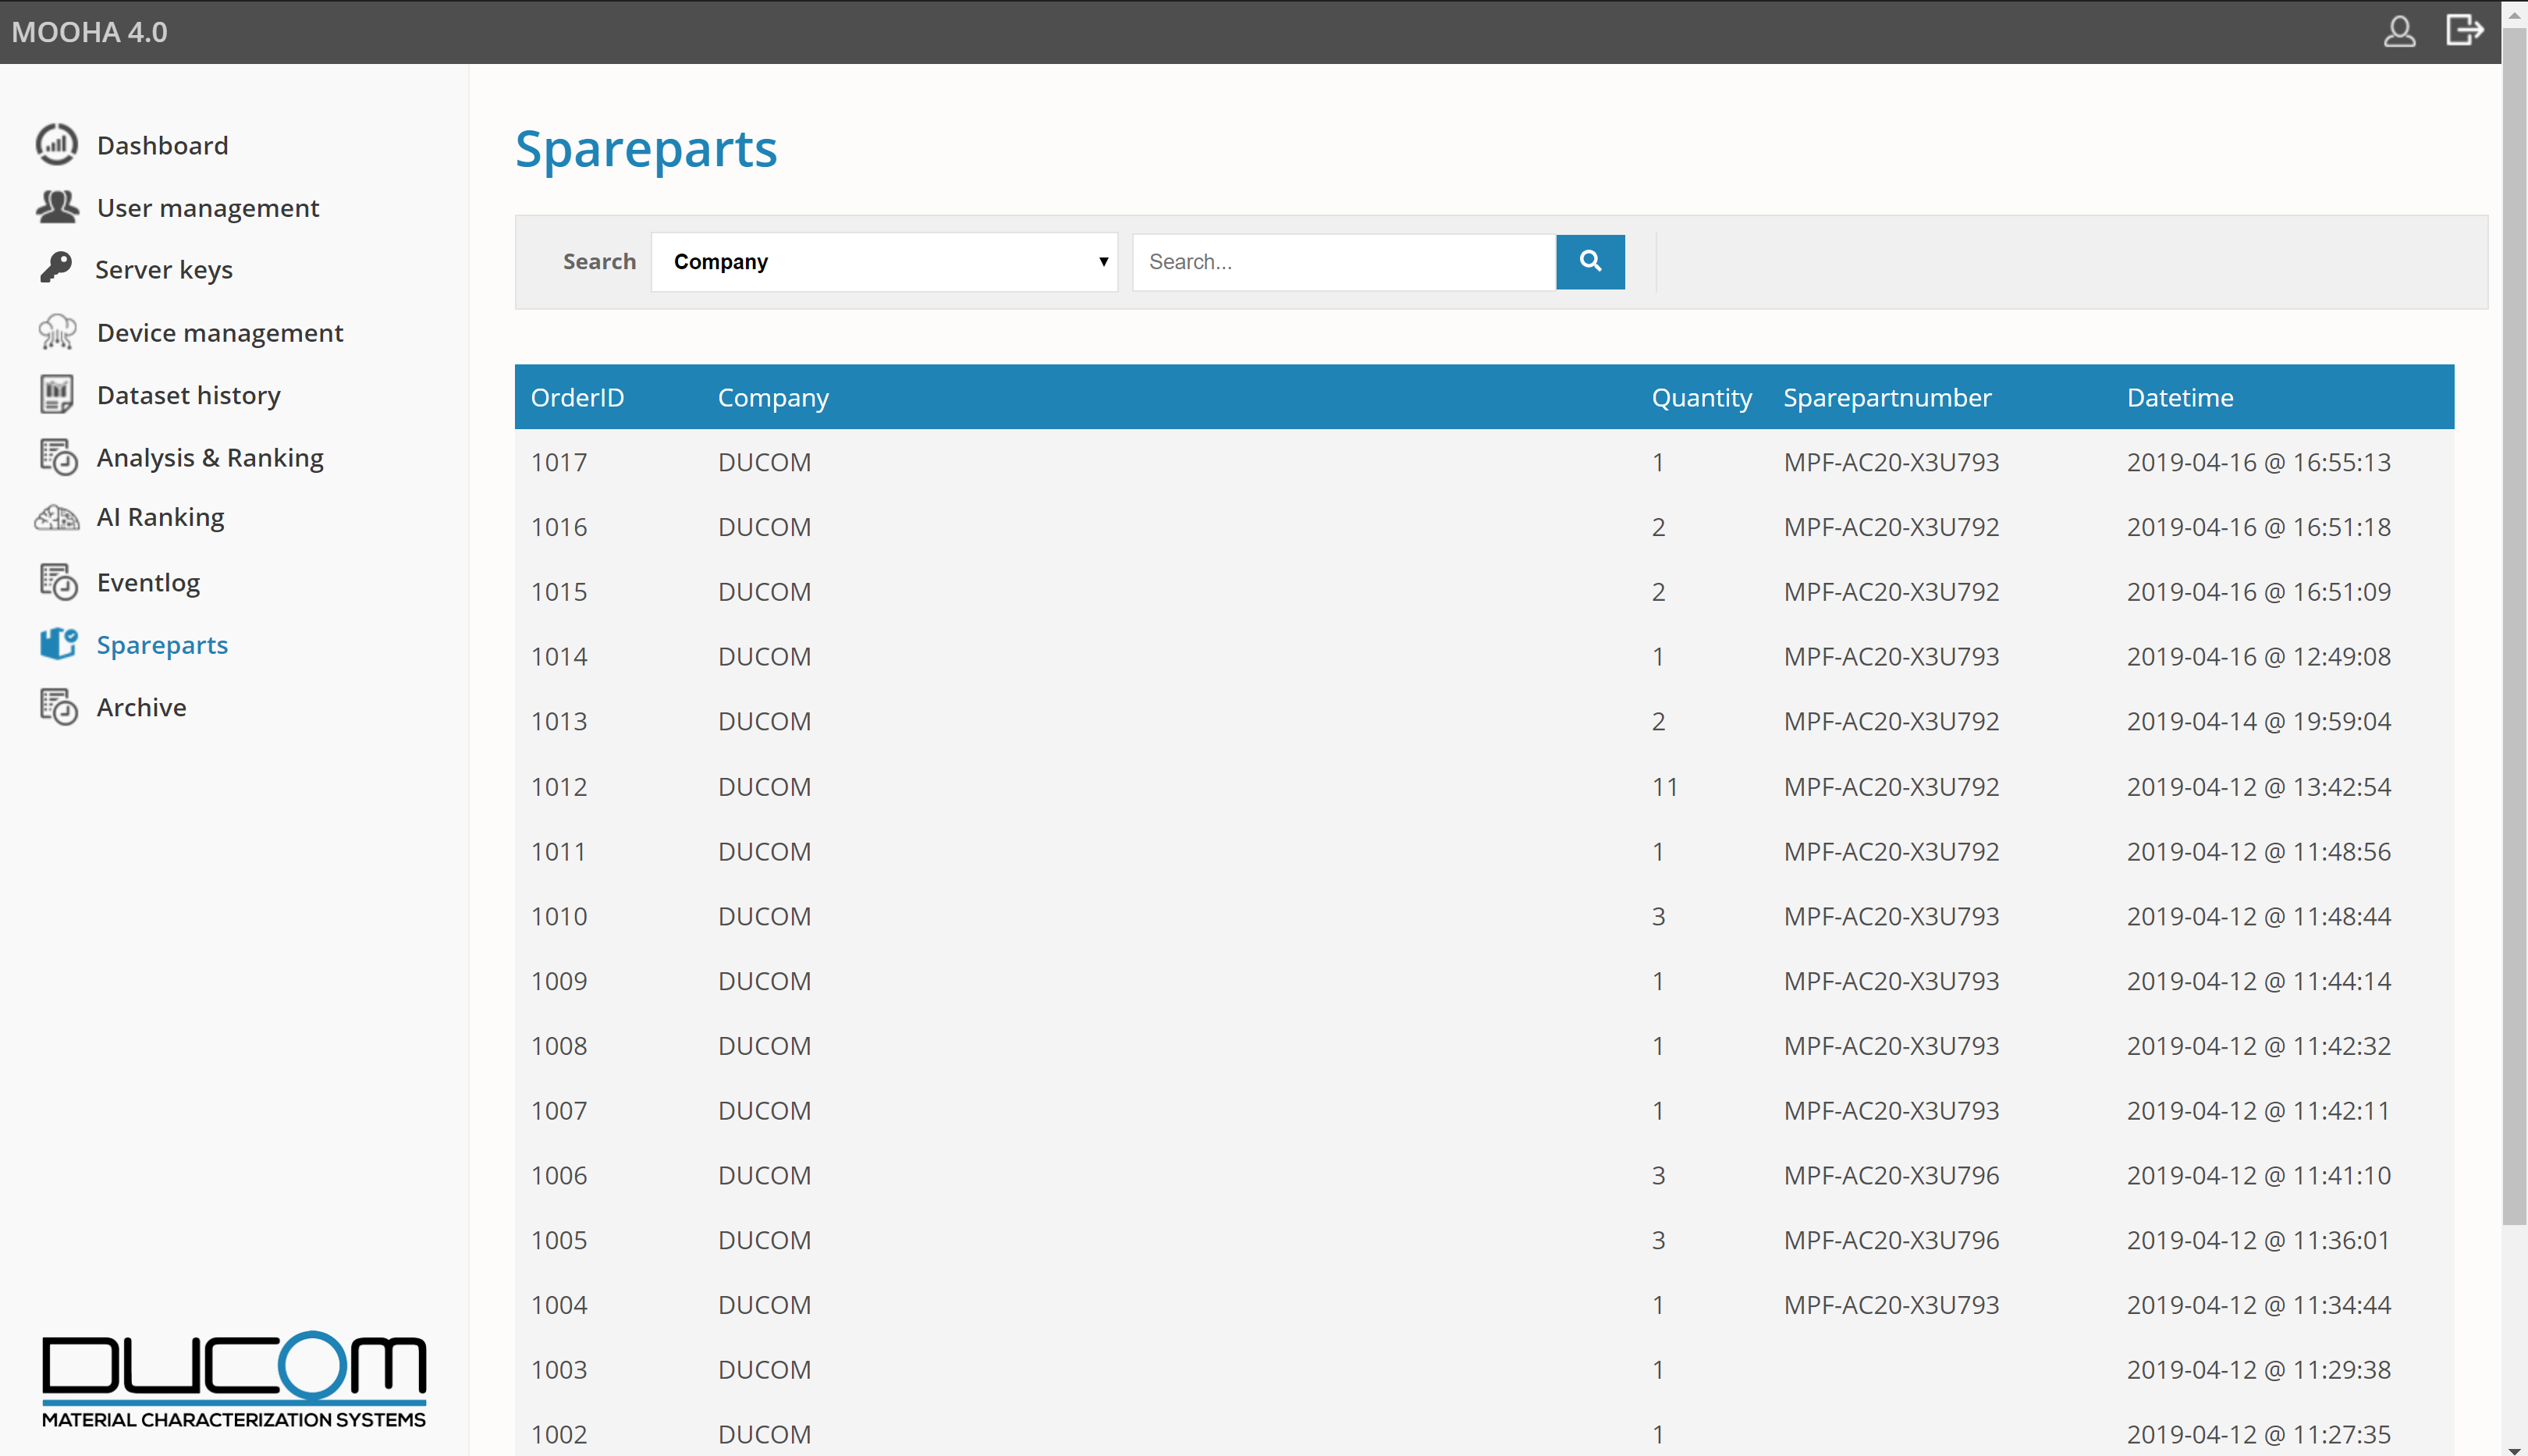Open the Company search field dropdown
The width and height of the screenshot is (2528, 1456).
click(x=884, y=262)
